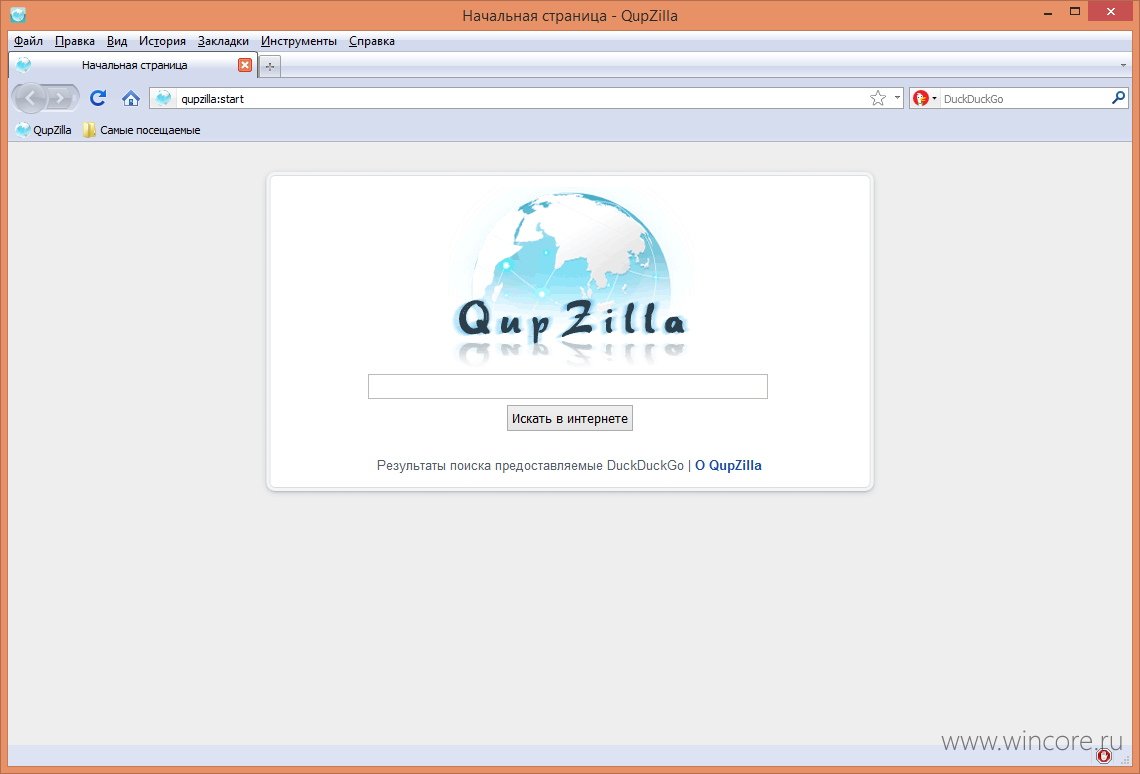
Task: Open a new tab with the plus button
Action: [x=270, y=66]
